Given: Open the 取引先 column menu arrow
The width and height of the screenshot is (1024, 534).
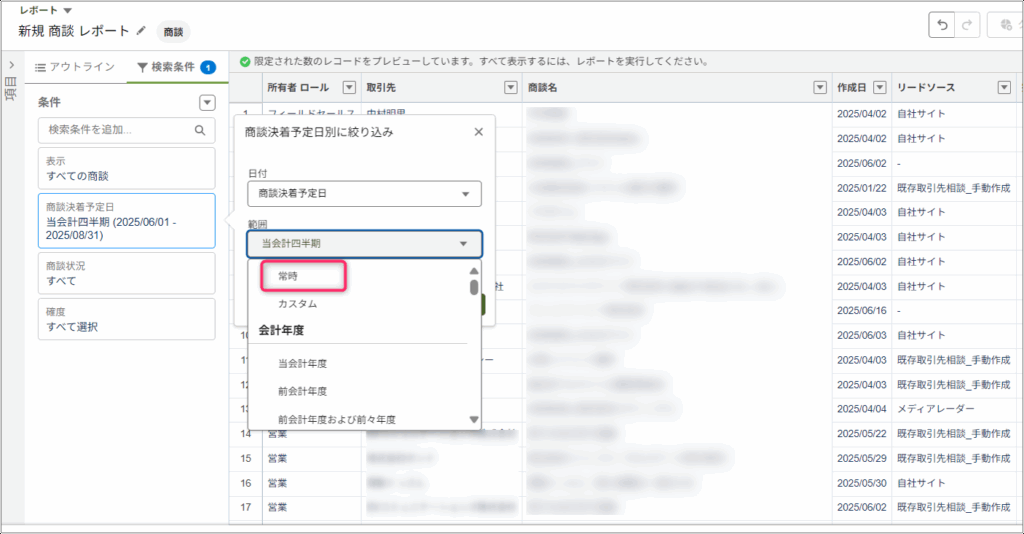Looking at the screenshot, I should 510,88.
